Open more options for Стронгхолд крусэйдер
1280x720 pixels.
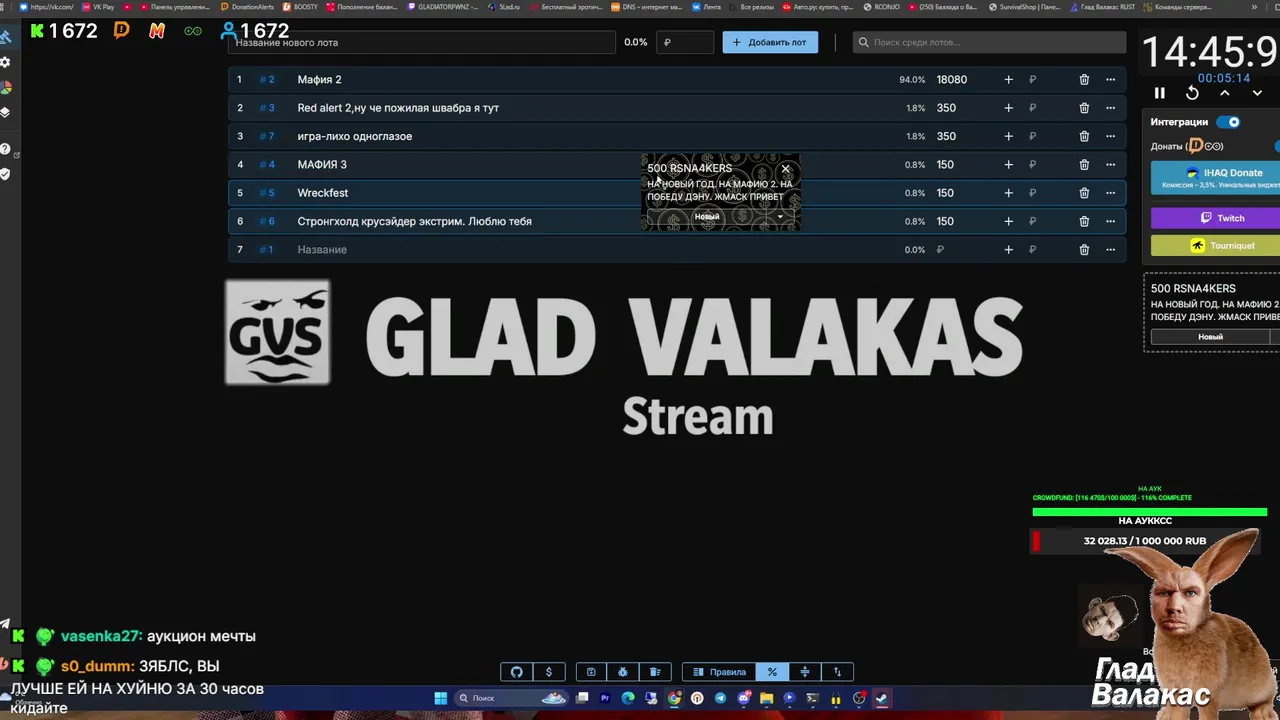click(1110, 221)
